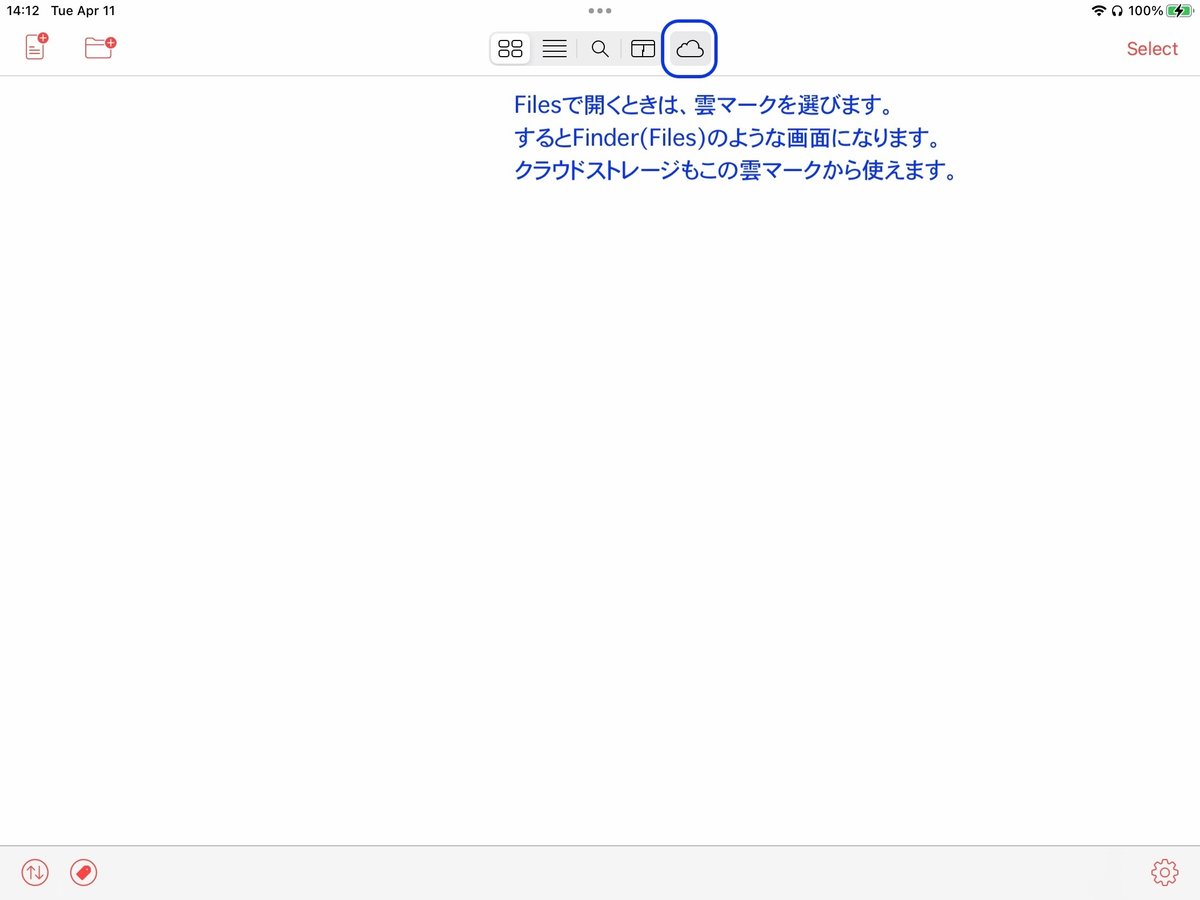The height and width of the screenshot is (900, 1200).
Task: Switch to grid view
Action: tap(511, 49)
